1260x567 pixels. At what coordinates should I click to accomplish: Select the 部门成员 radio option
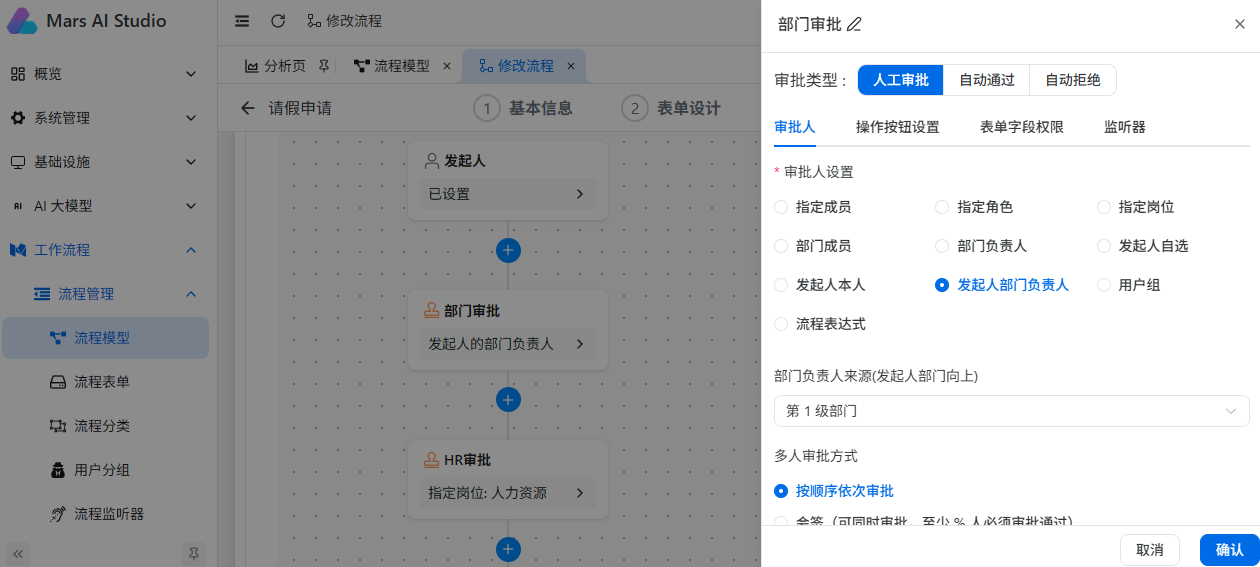click(781, 246)
